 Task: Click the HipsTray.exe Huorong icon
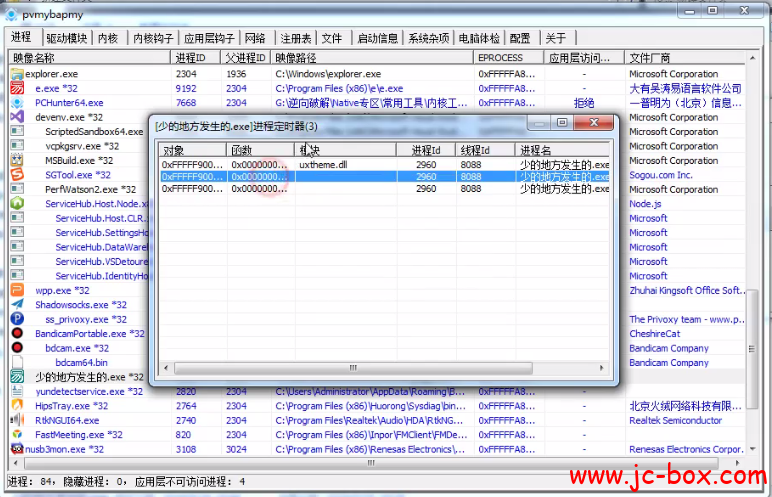[17, 405]
